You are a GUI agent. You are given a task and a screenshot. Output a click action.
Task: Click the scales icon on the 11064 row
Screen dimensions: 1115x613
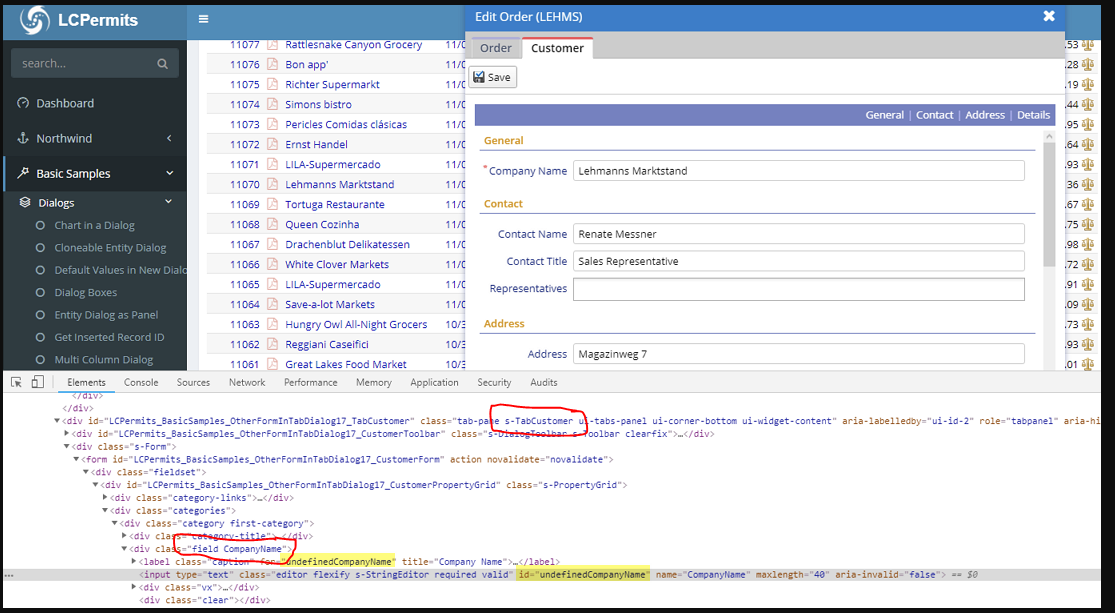pos(1087,304)
